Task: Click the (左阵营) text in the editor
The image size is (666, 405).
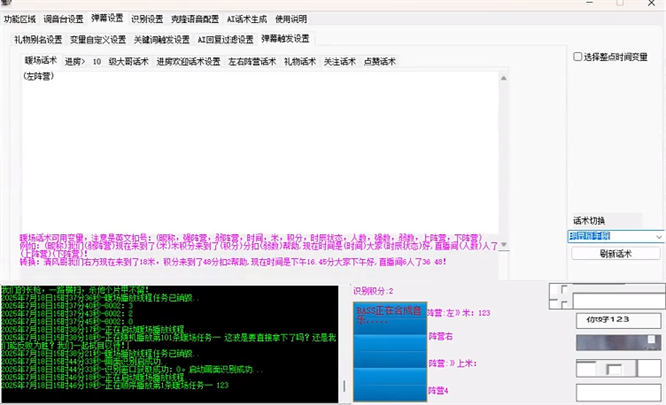Action: (x=38, y=76)
